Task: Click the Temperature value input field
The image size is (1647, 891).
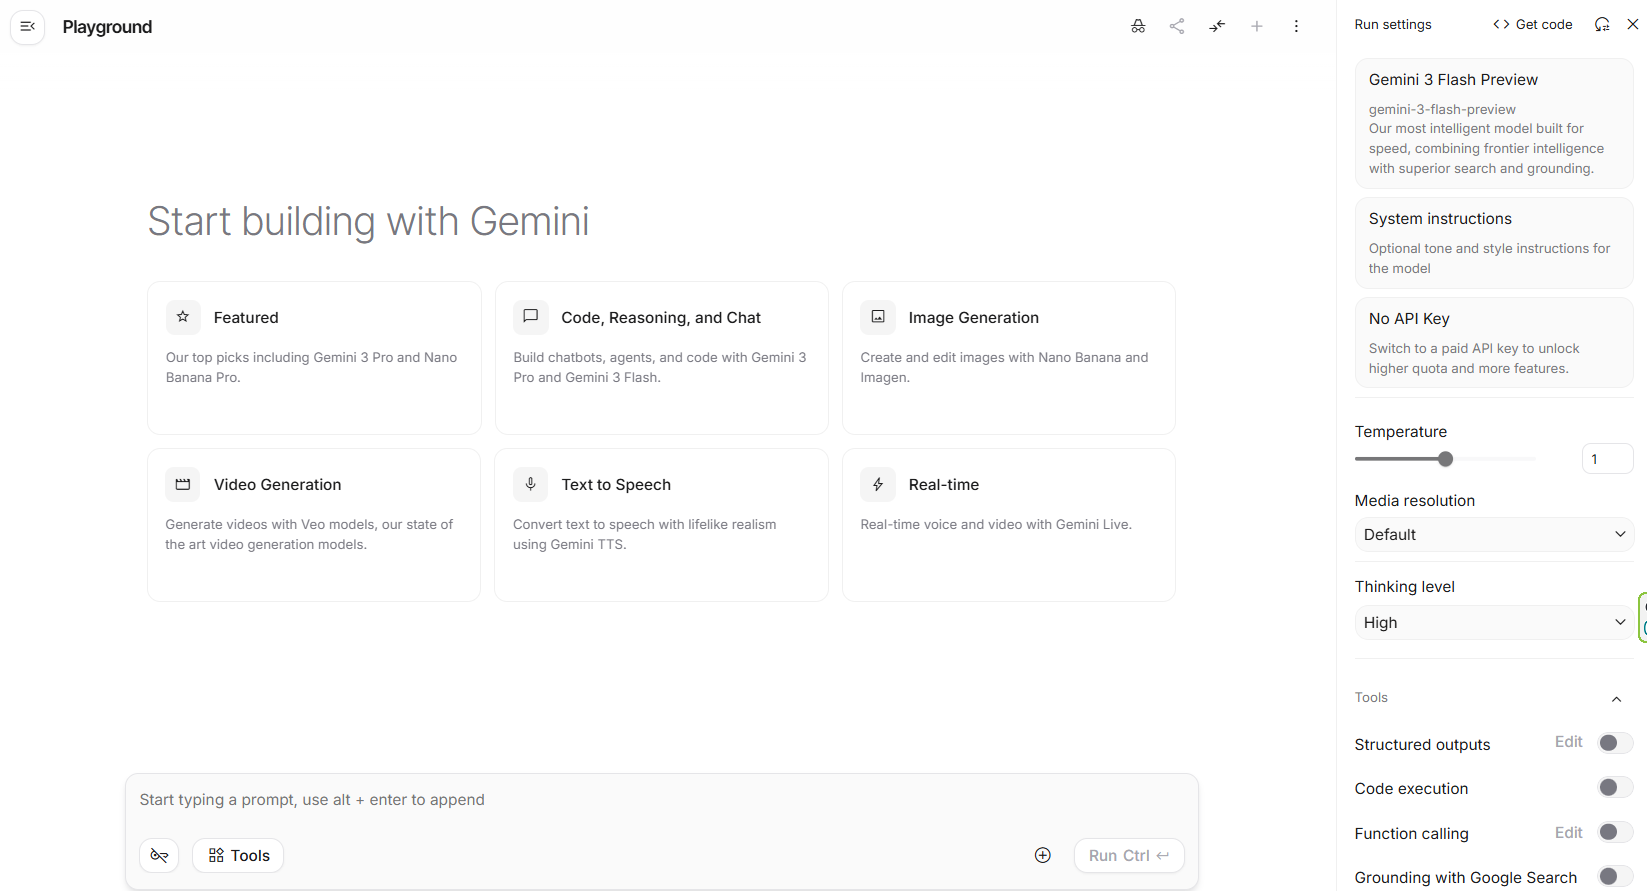Action: point(1607,459)
